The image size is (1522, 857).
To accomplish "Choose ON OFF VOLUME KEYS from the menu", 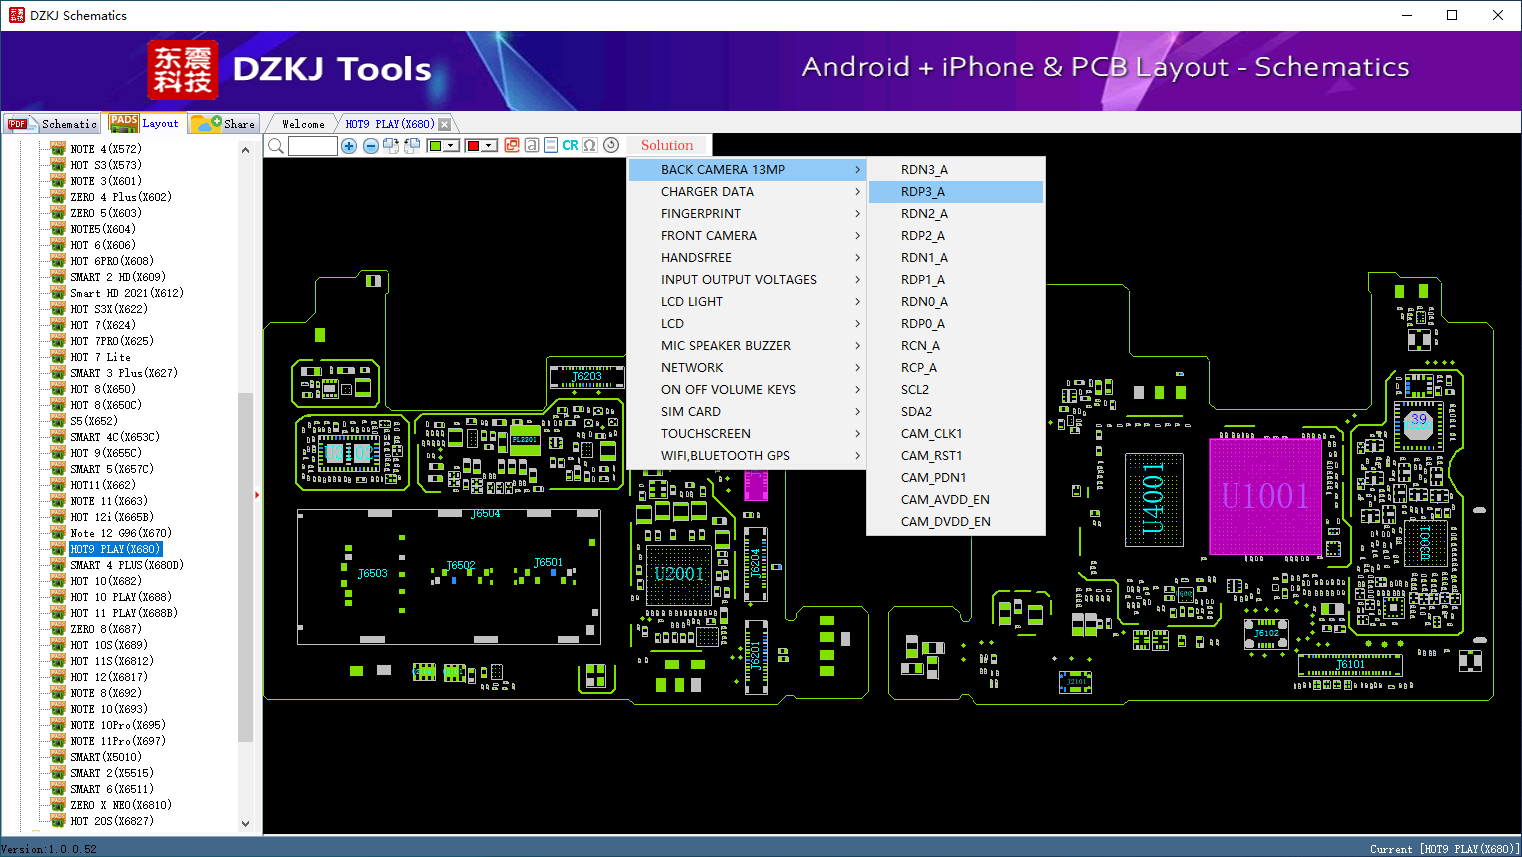I will click(746, 390).
